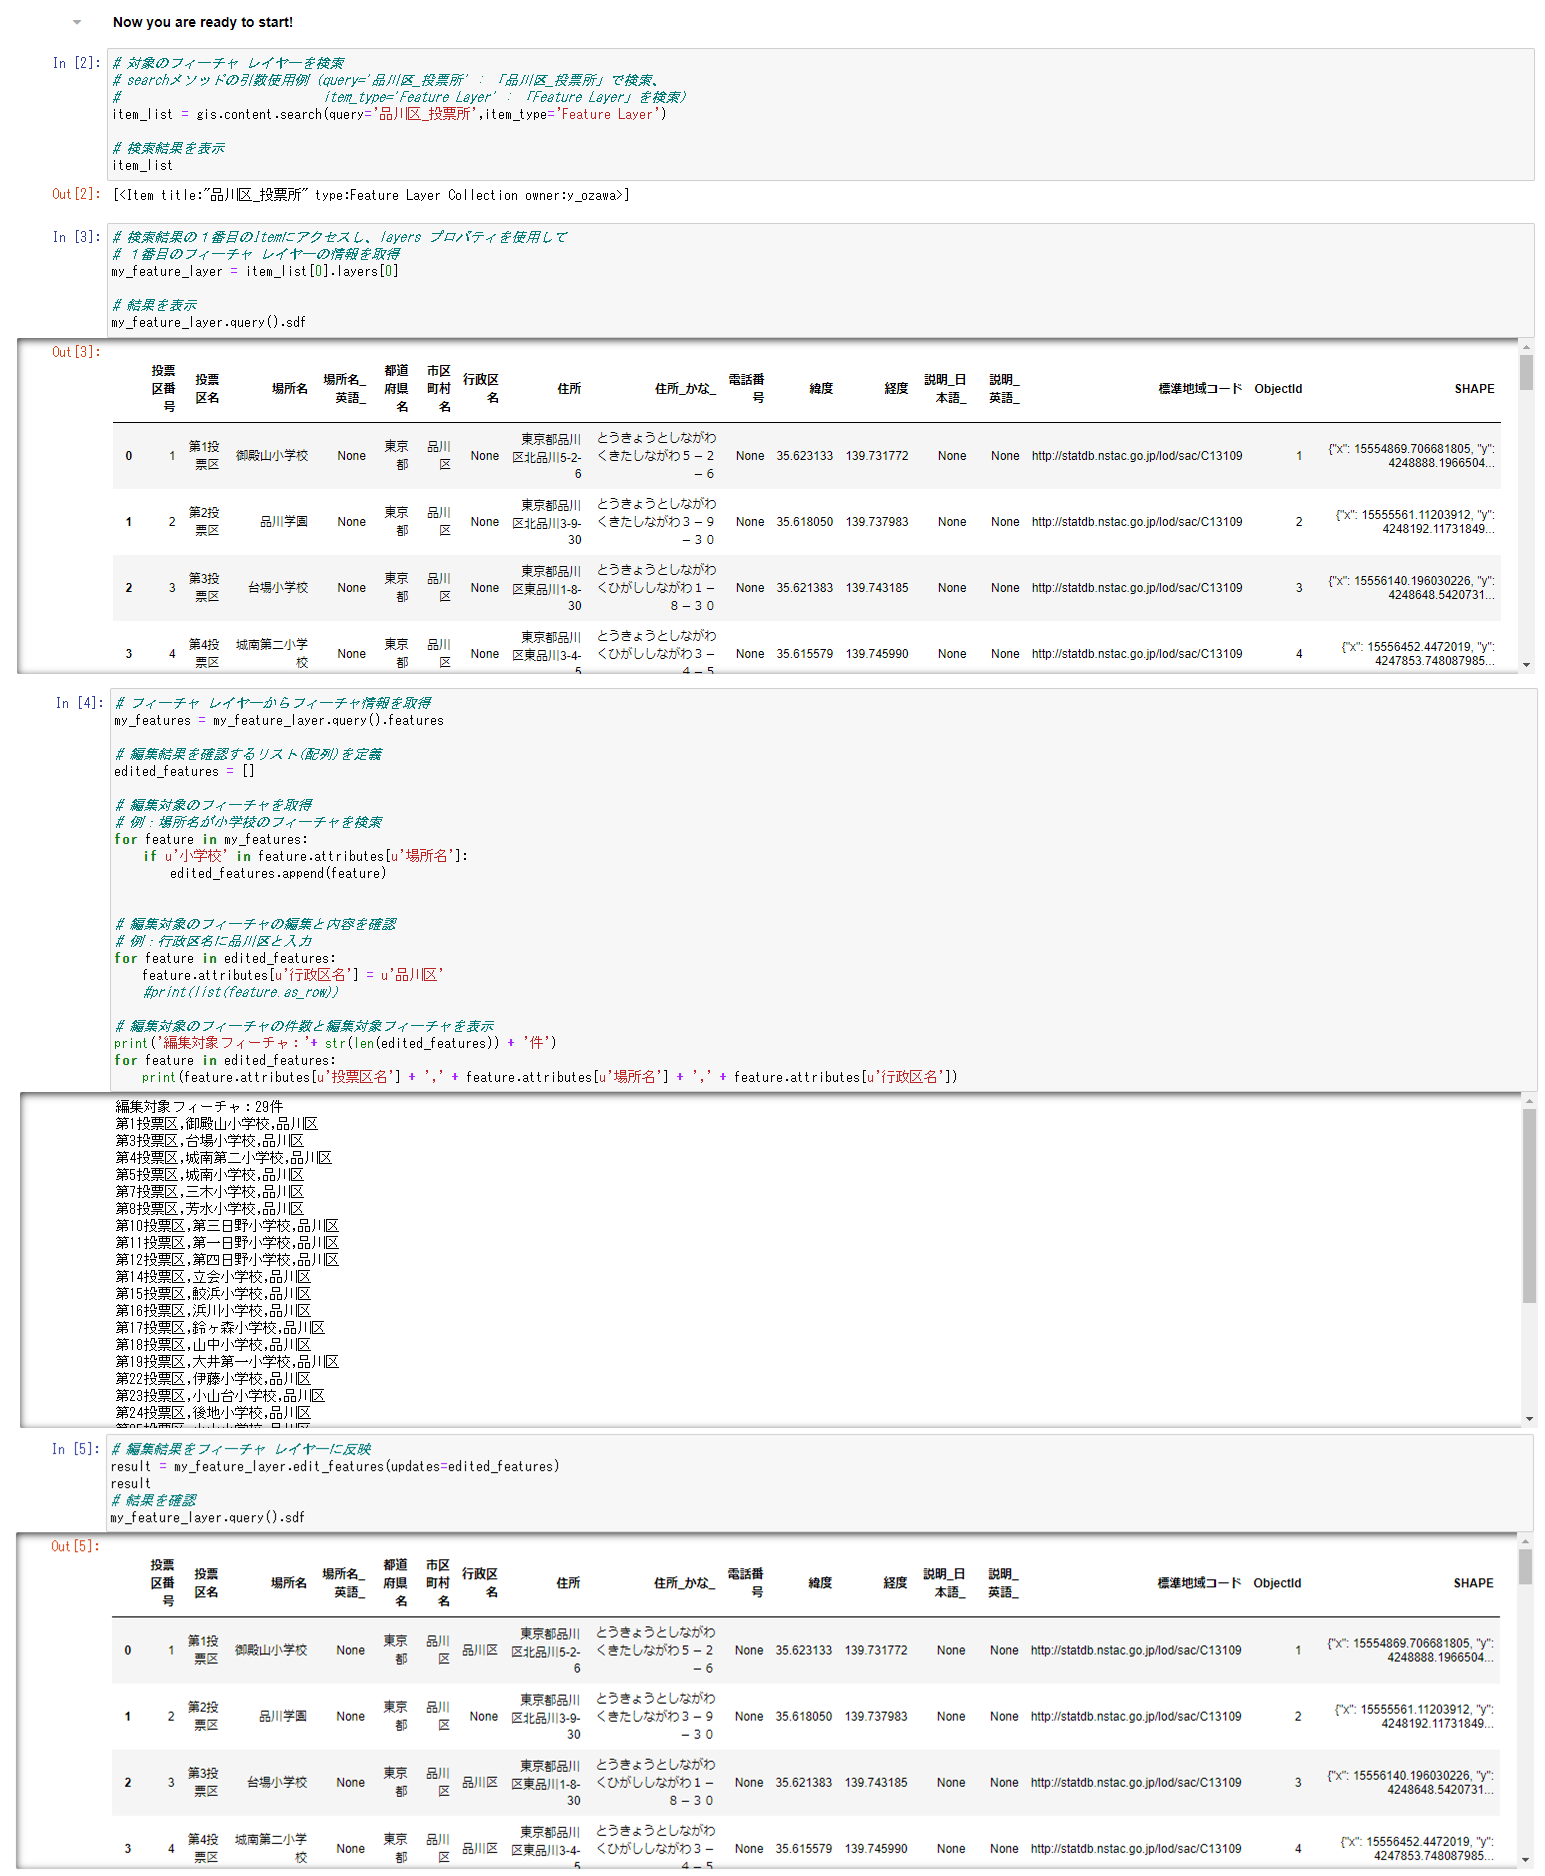
Task: Collapse the 'Now you are ready to start!' heading arrow
Action: [77, 22]
